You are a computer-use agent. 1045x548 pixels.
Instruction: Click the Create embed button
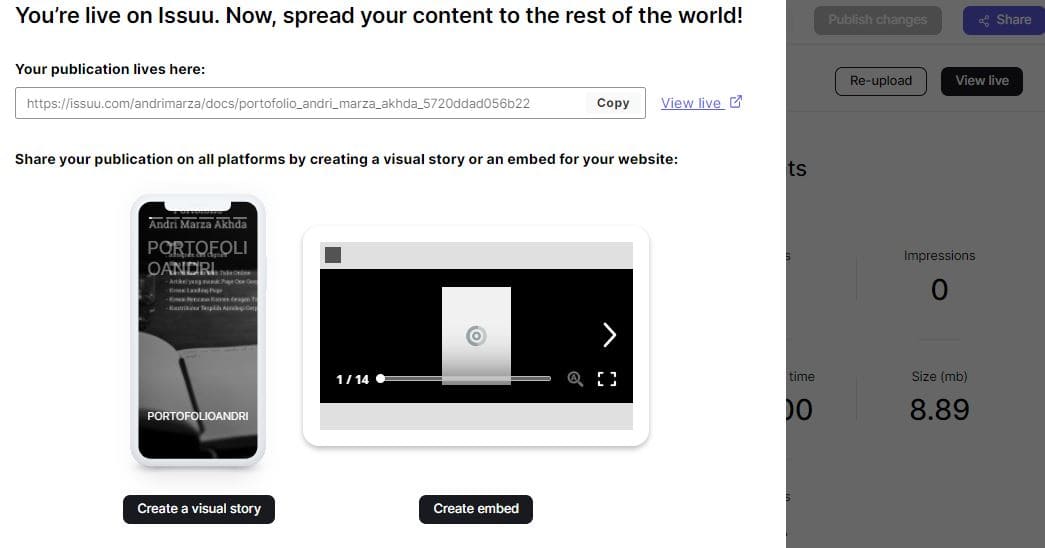pyautogui.click(x=476, y=509)
